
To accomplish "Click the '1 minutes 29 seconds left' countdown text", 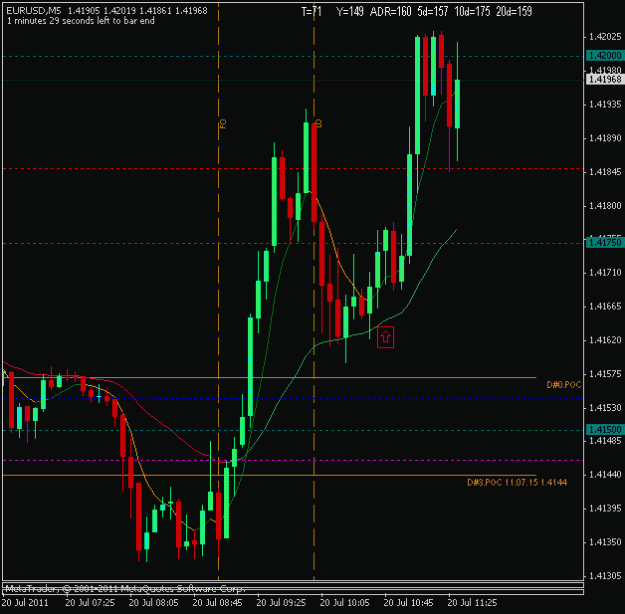I will (81, 21).
